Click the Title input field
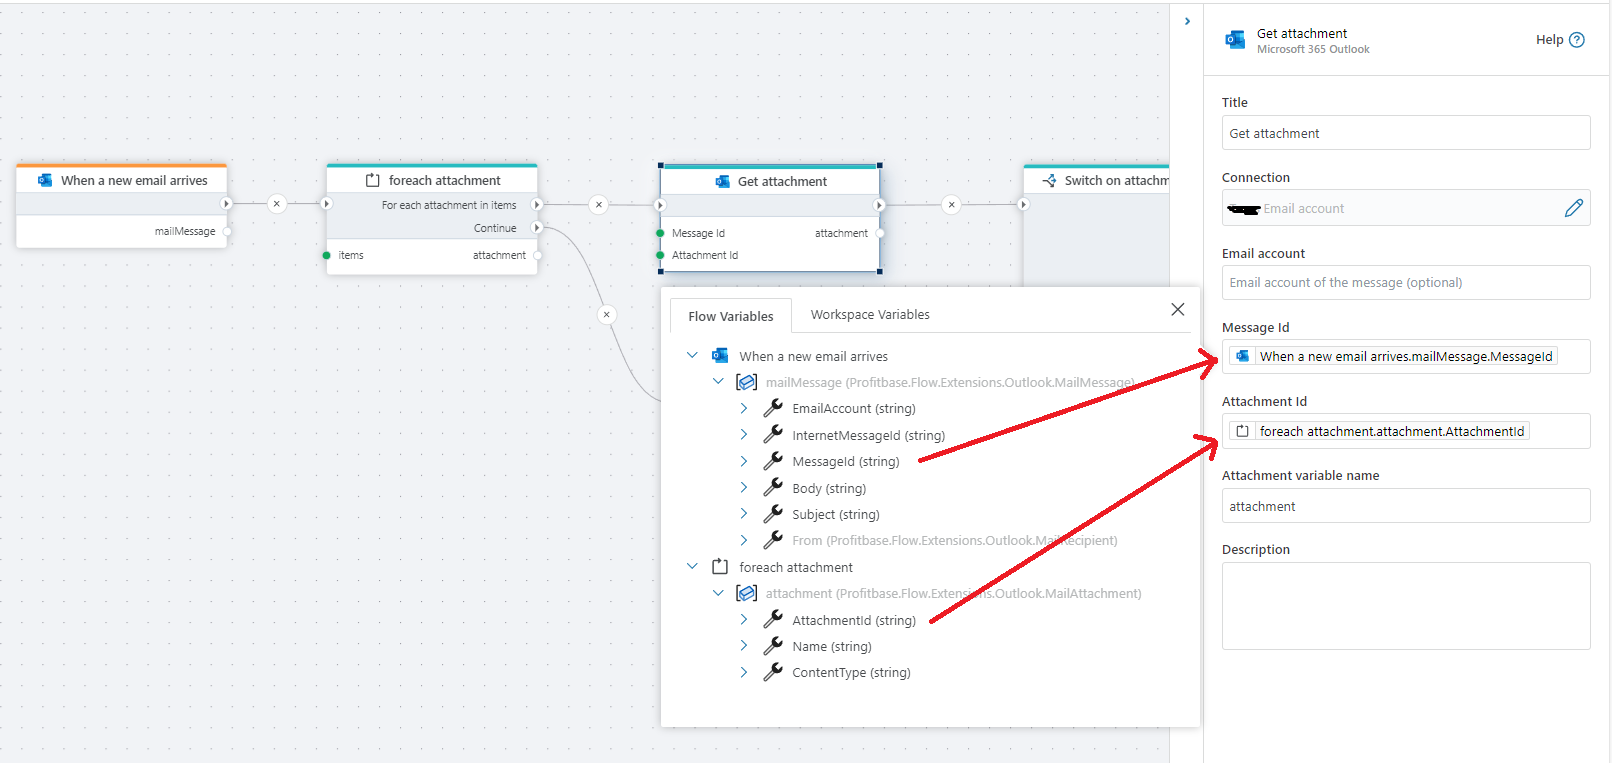 coord(1405,133)
